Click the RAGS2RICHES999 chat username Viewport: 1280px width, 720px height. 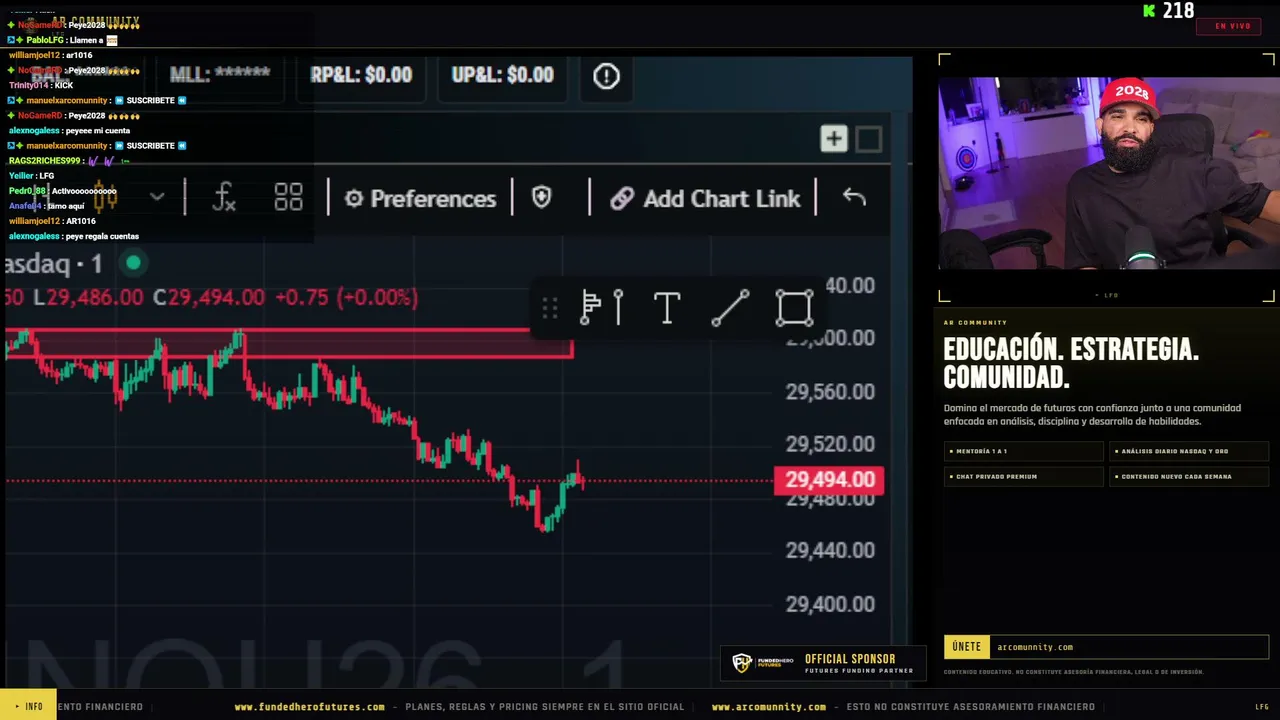44,161
